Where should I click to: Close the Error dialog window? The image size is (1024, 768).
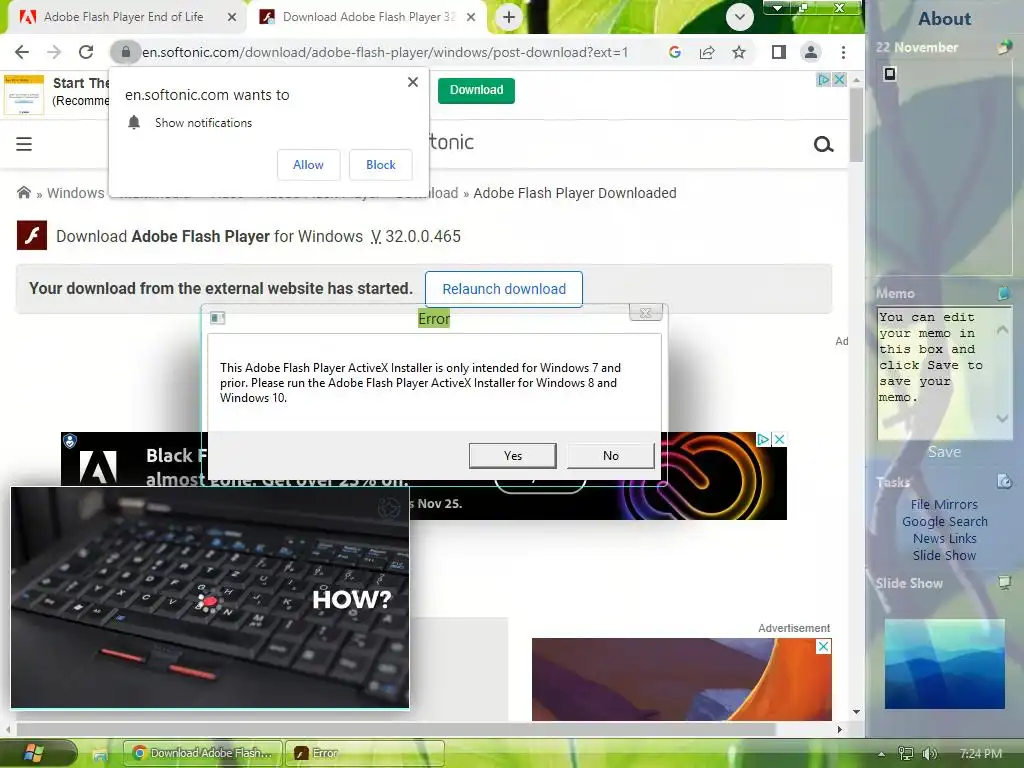tap(645, 313)
